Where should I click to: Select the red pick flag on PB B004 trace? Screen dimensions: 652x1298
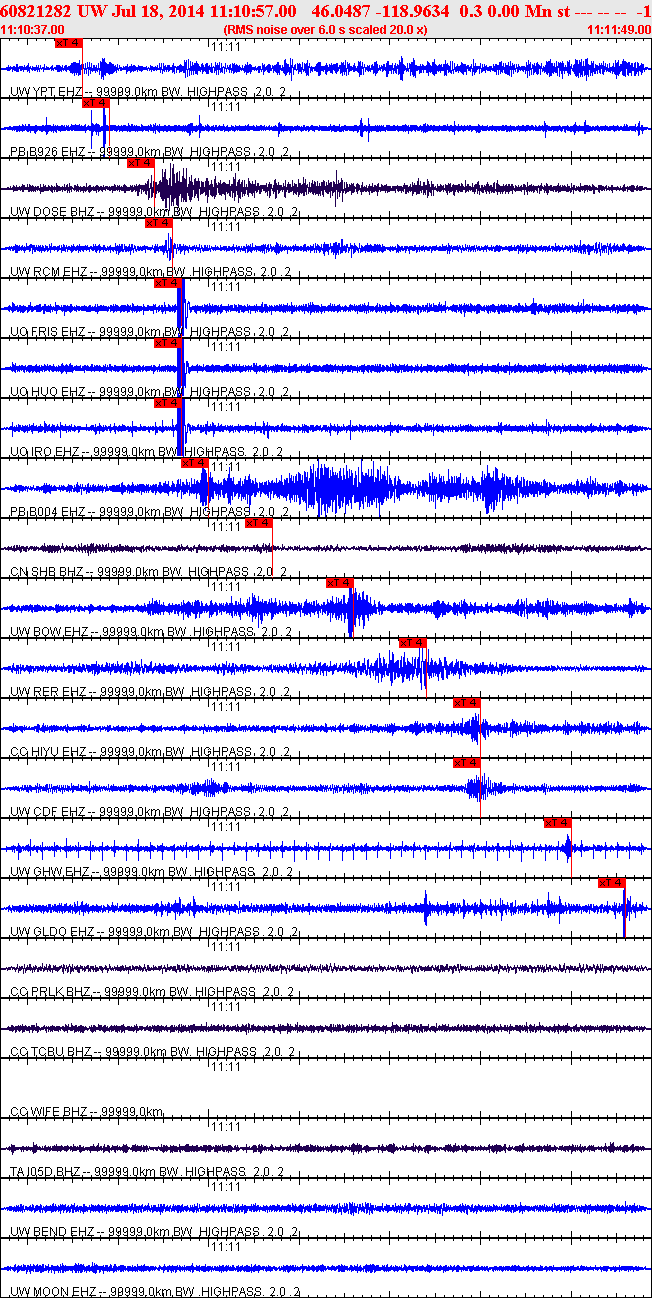pos(195,463)
